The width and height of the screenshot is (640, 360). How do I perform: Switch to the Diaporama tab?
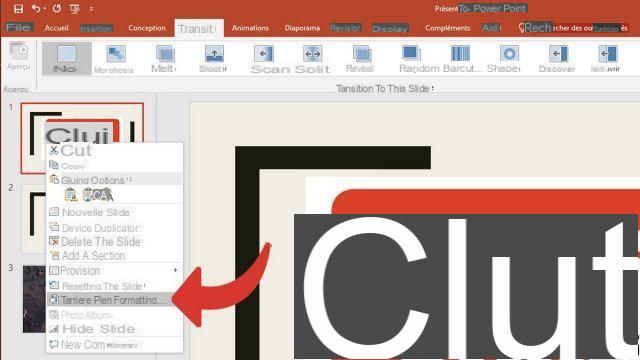click(302, 28)
